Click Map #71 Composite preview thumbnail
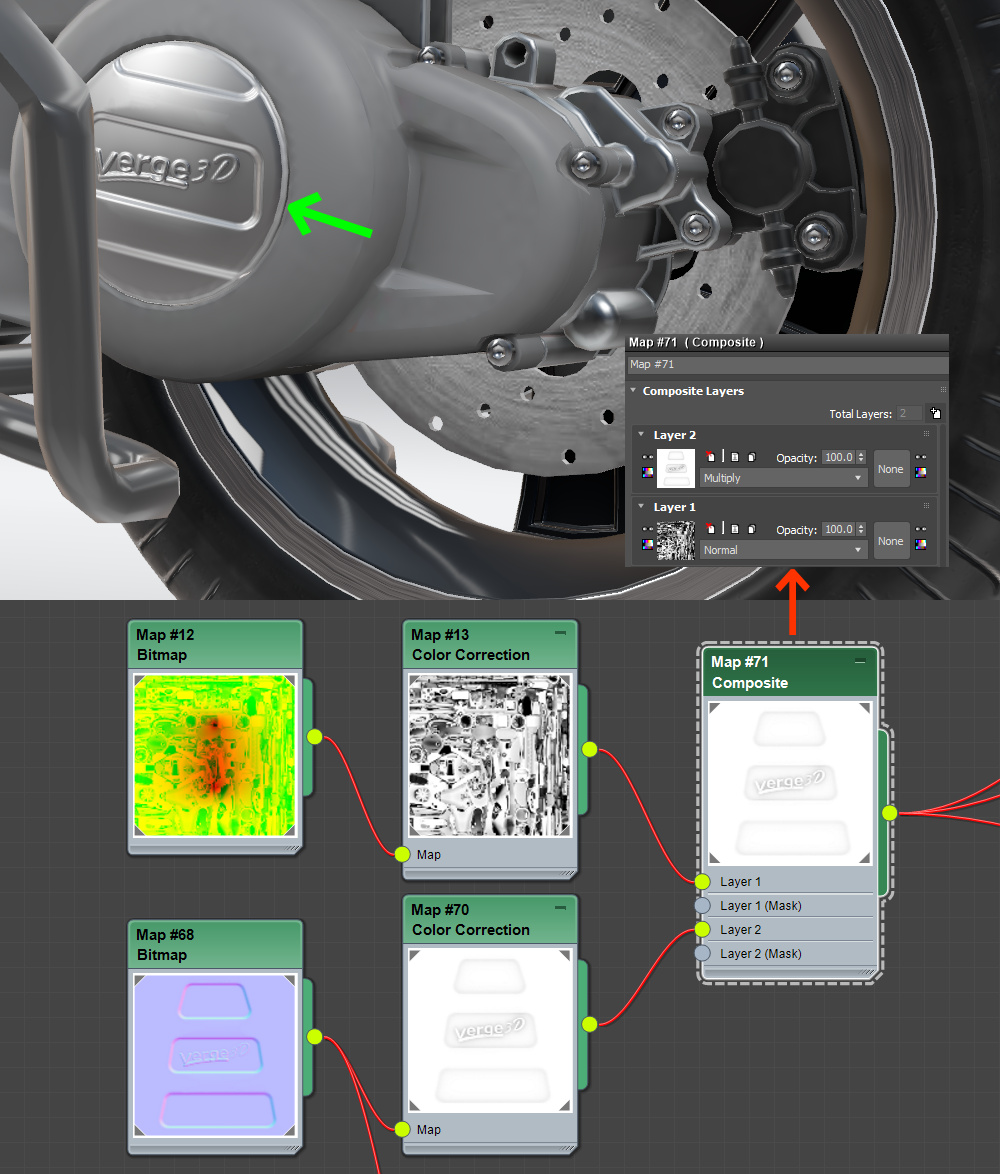Image resolution: width=1000 pixels, height=1174 pixels. point(790,782)
